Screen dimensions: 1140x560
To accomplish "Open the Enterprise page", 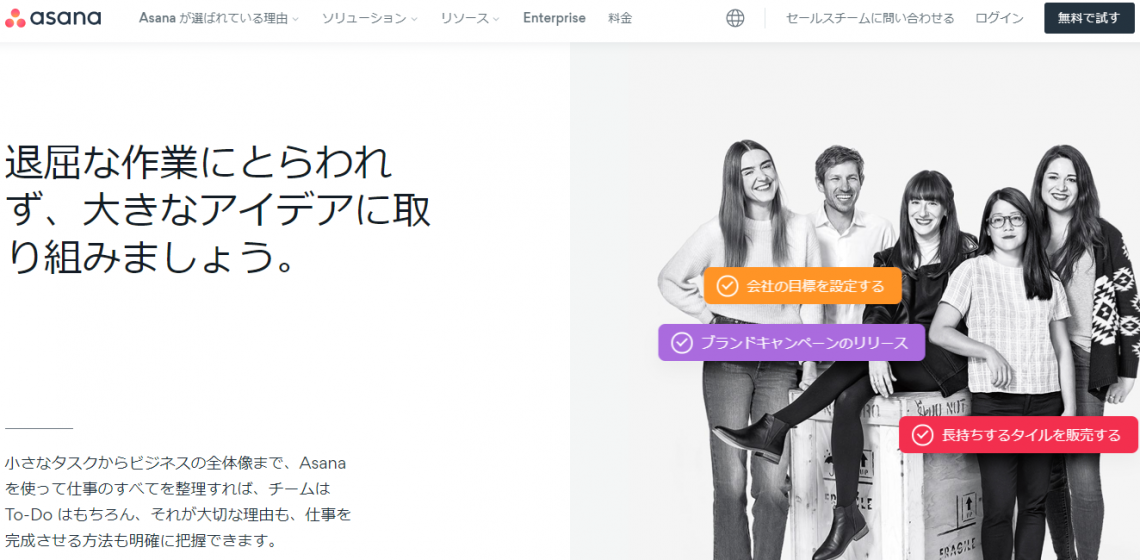I will tap(554, 18).
